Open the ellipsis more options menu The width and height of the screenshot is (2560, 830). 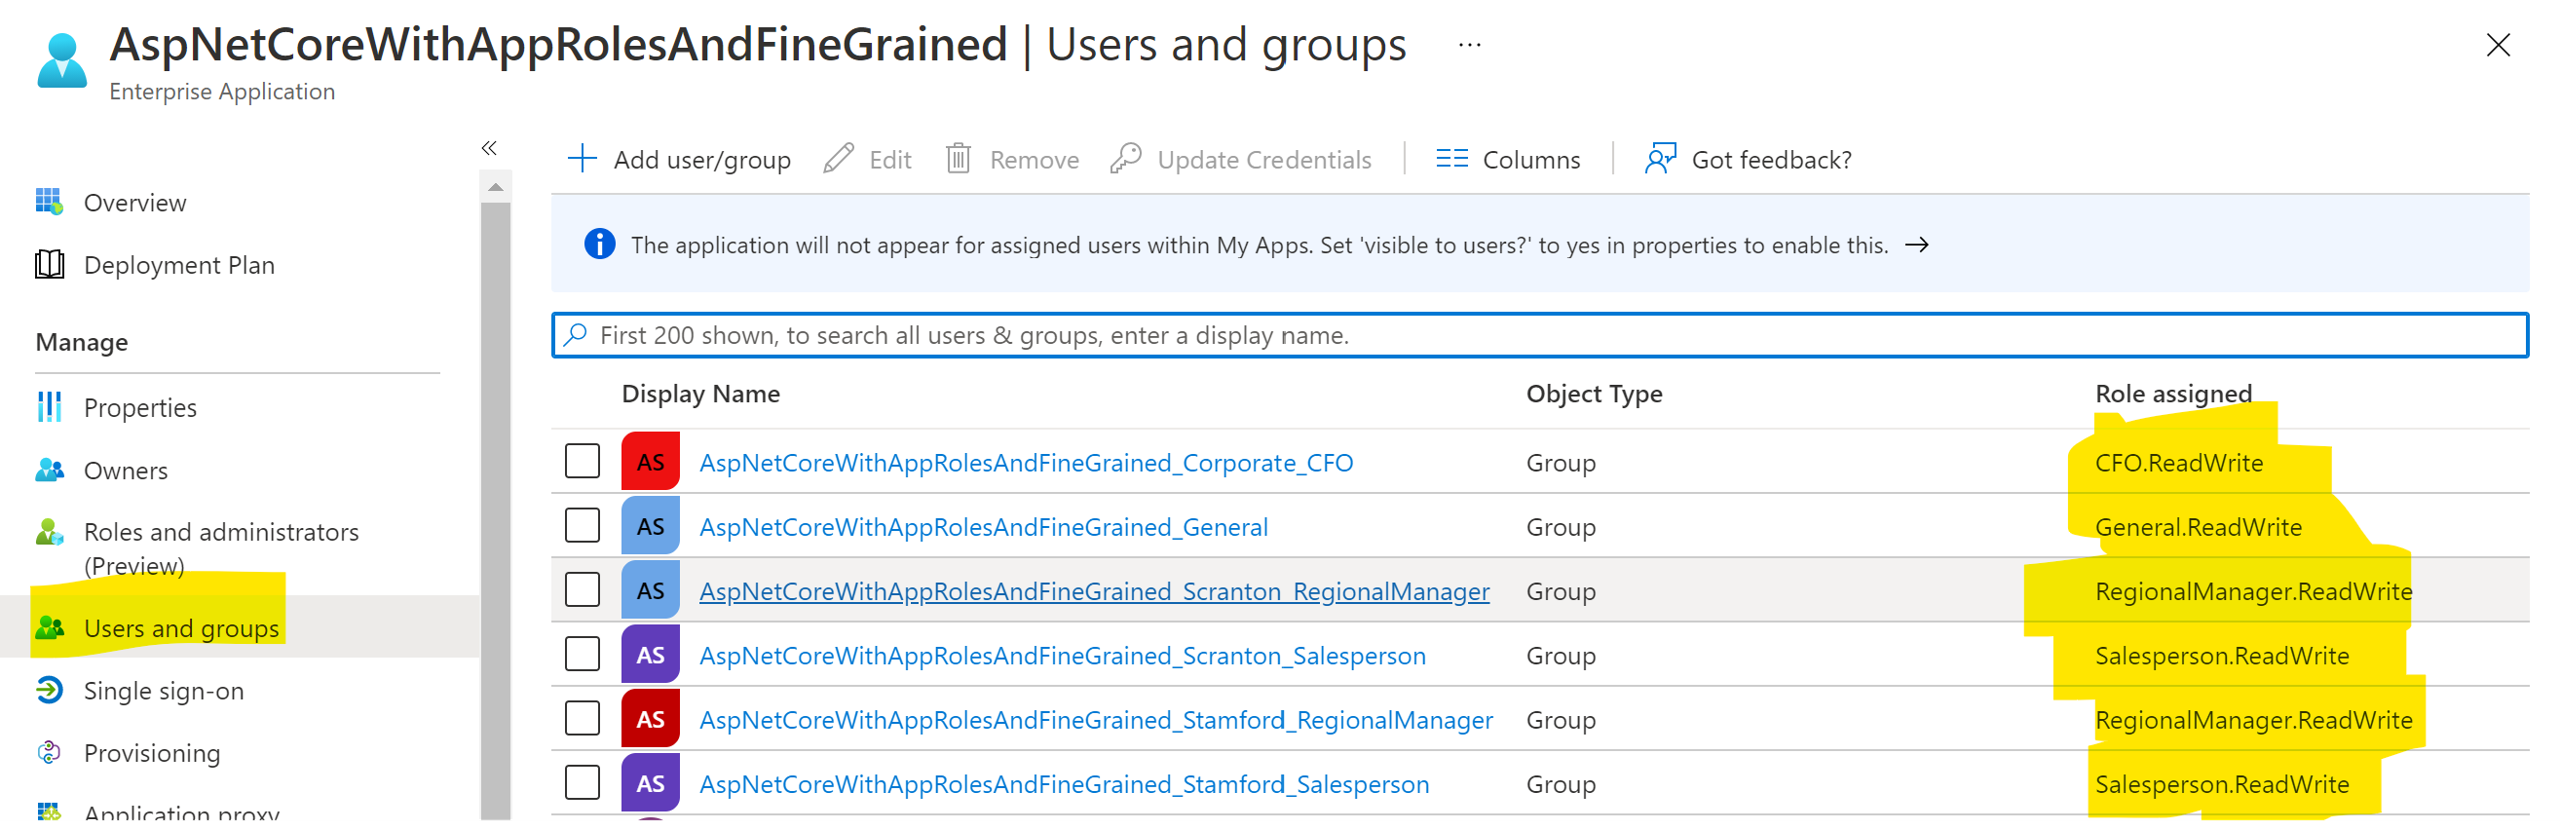(x=1468, y=45)
